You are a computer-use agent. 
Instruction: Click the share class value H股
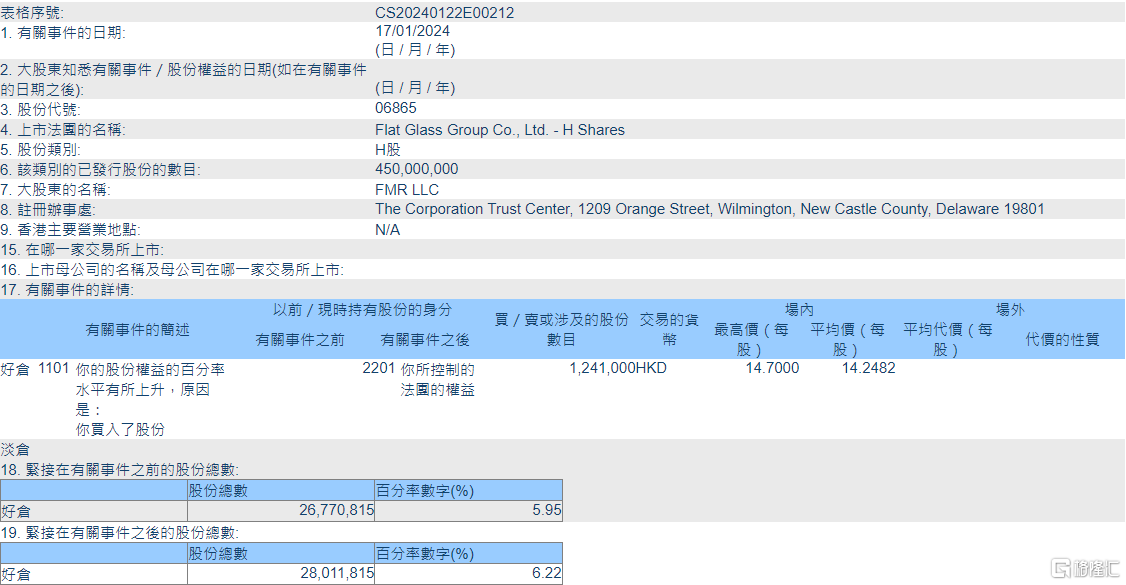tap(388, 149)
